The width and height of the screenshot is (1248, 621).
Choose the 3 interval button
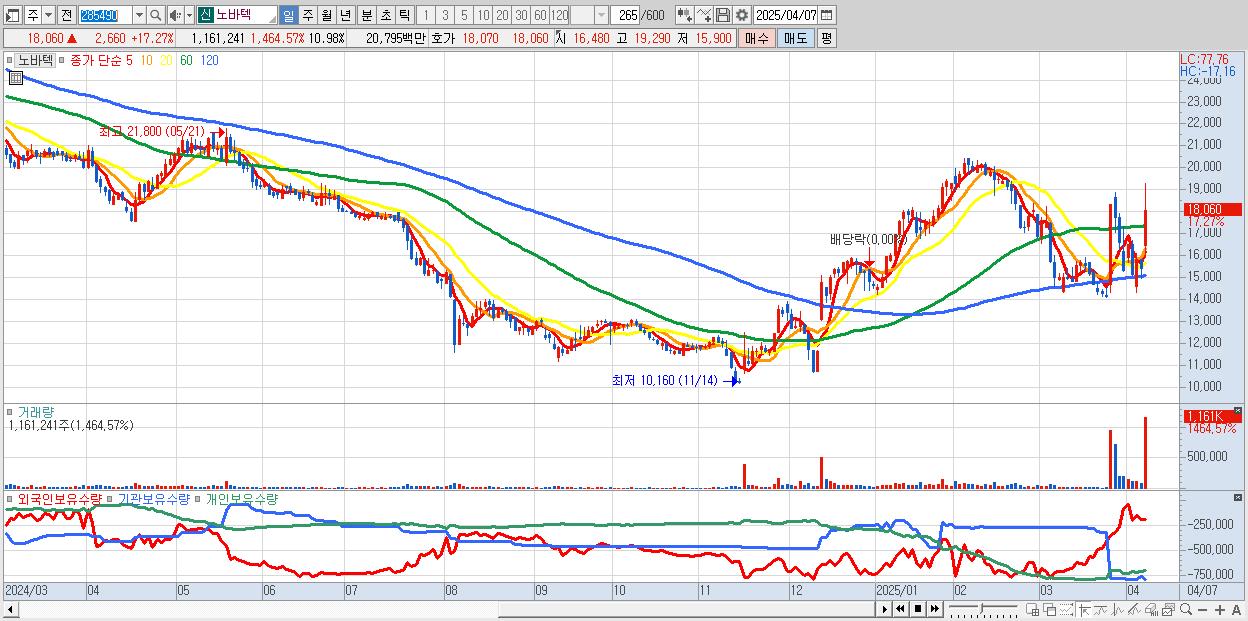click(x=445, y=16)
